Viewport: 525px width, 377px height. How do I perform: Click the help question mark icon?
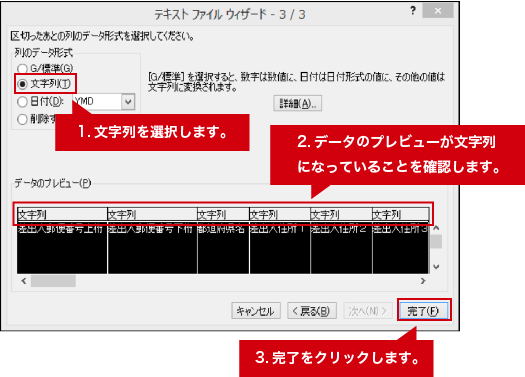click(x=413, y=11)
